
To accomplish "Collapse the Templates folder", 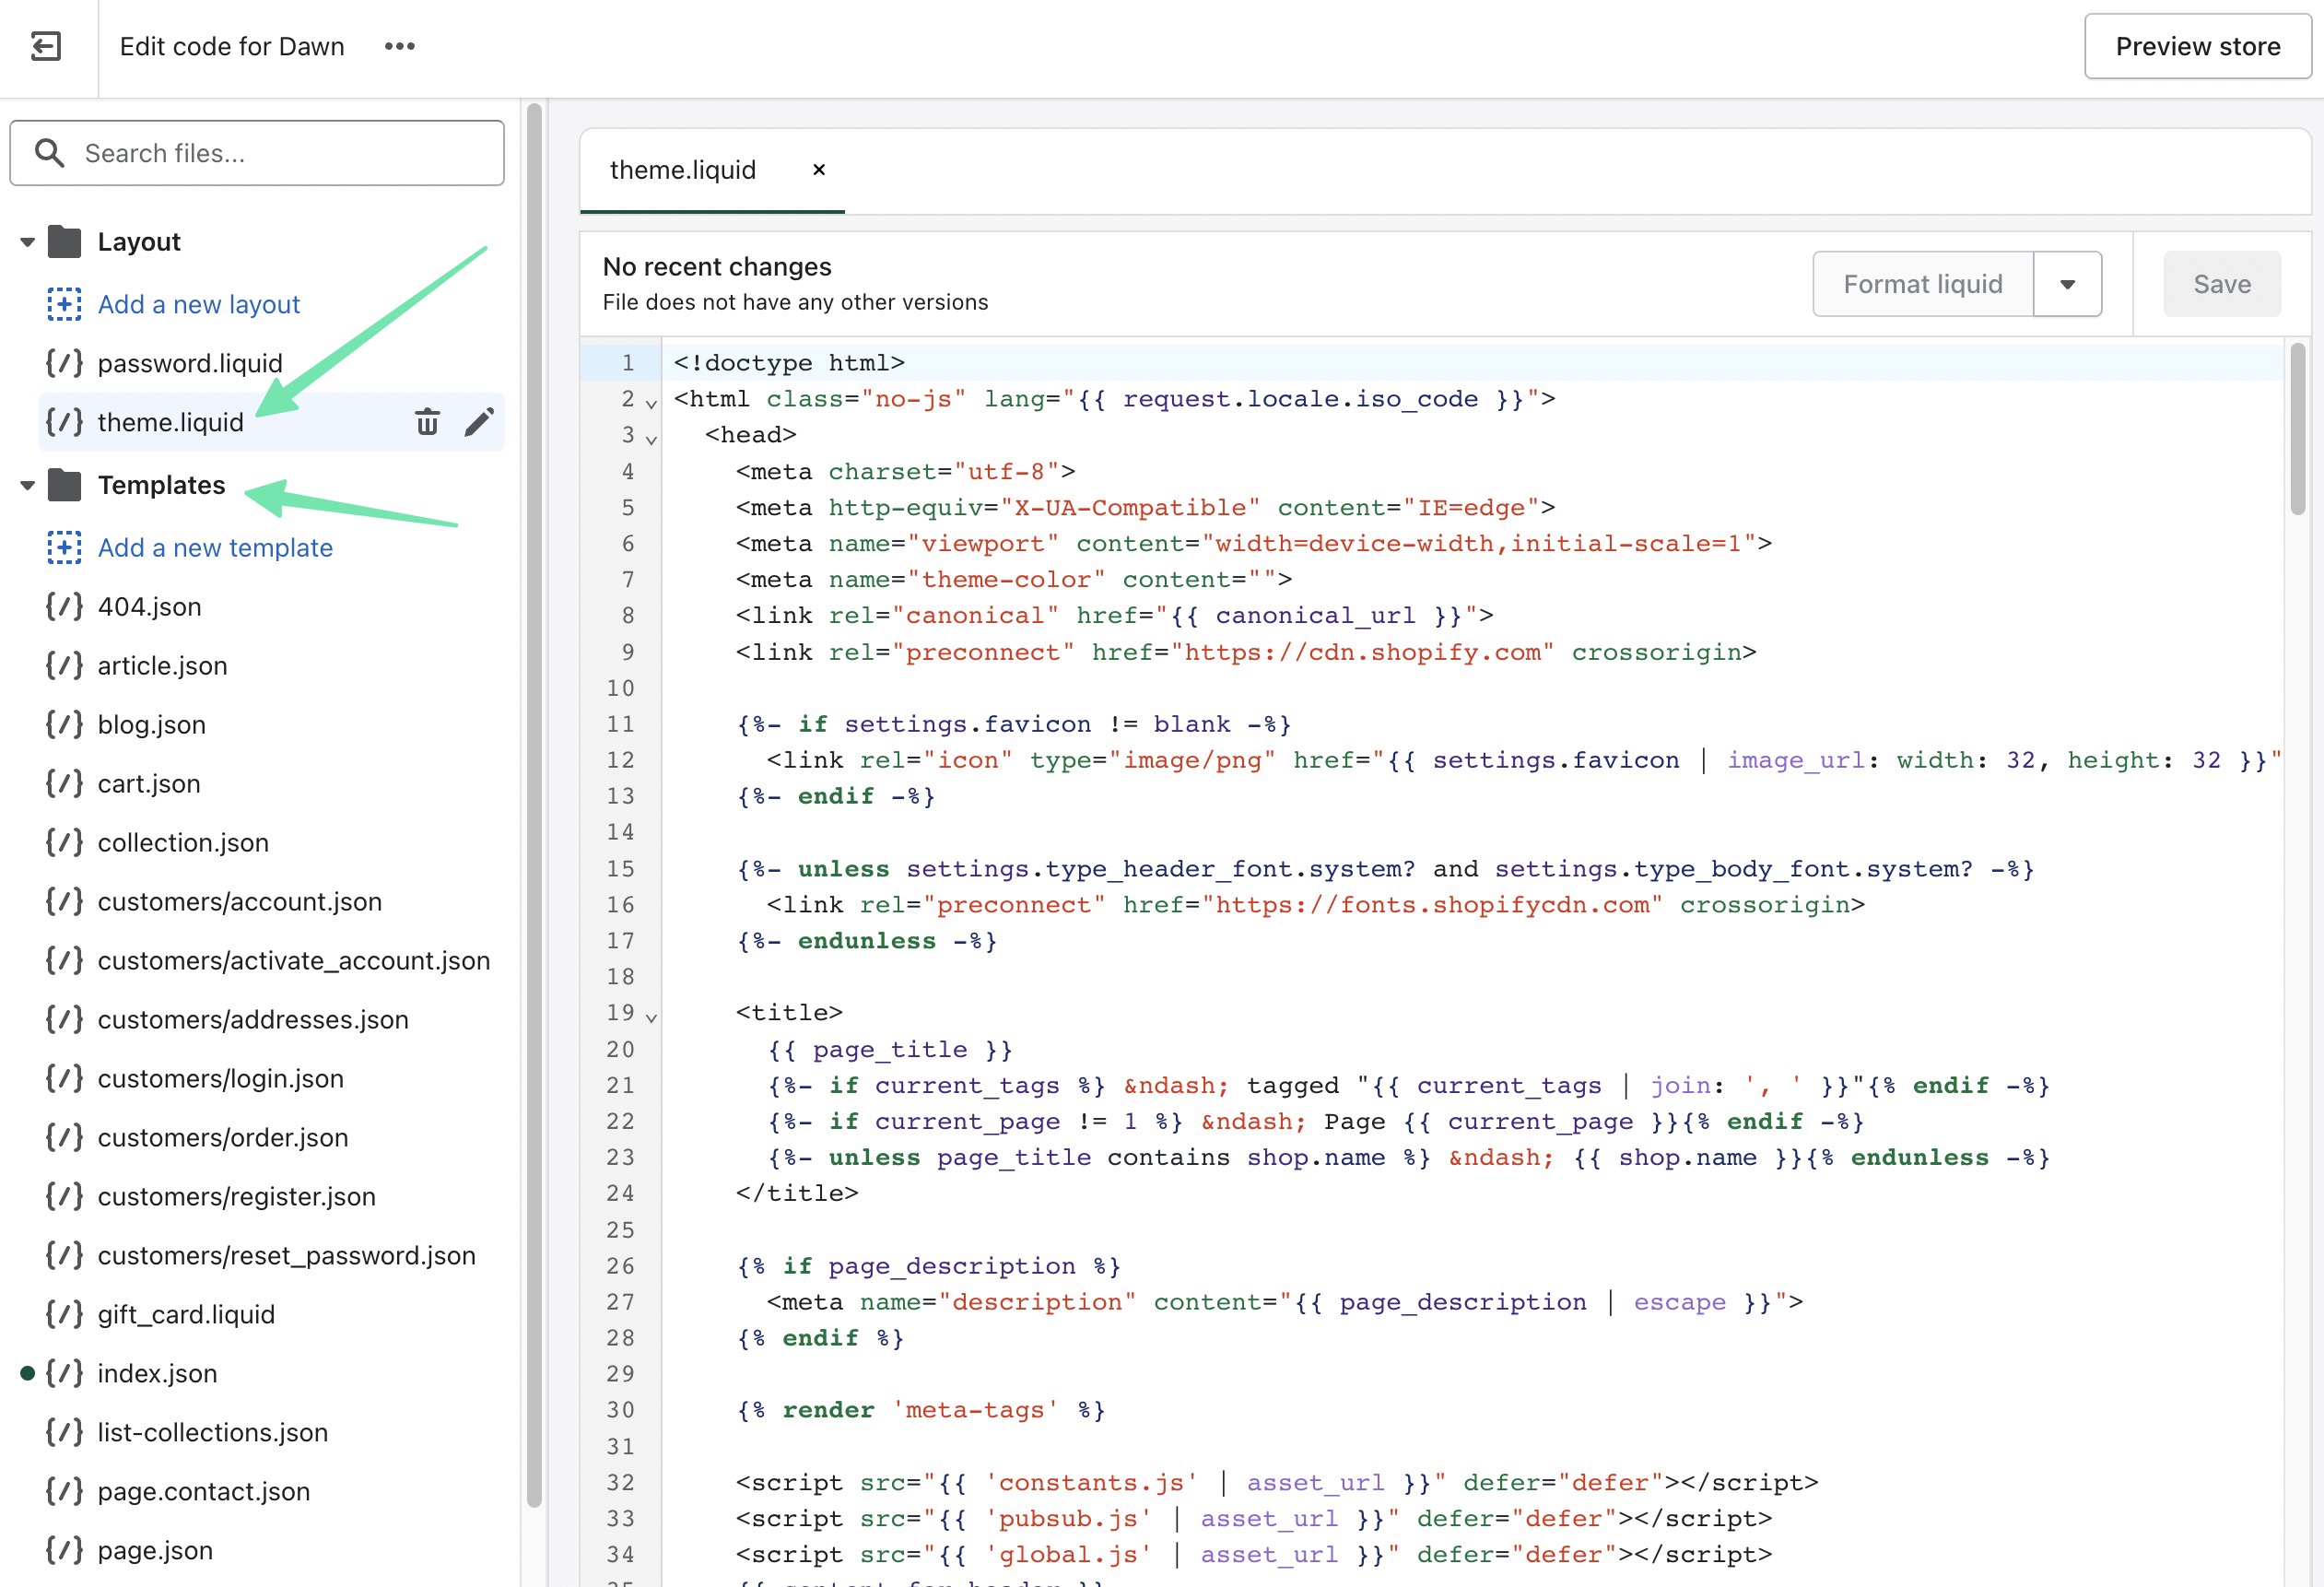I will (x=27, y=486).
